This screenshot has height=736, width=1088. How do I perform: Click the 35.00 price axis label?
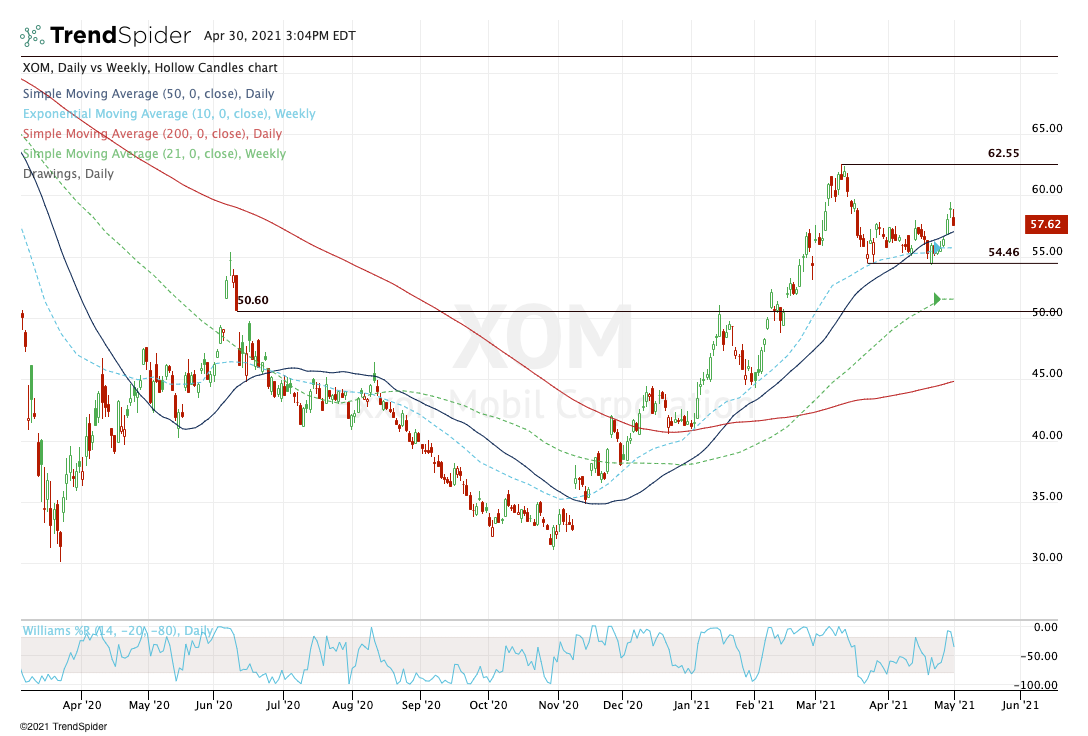point(1047,496)
